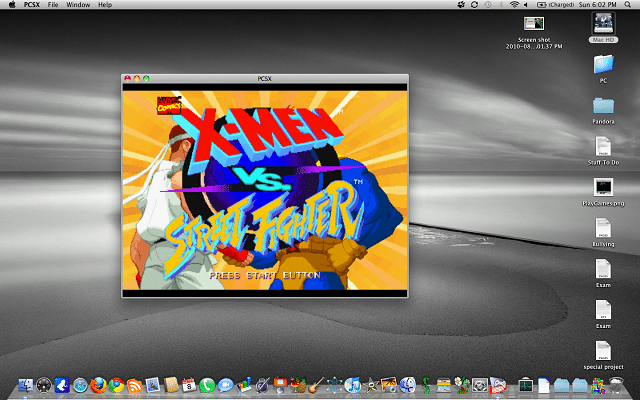Open Keynote podium icon in dock

point(280,385)
